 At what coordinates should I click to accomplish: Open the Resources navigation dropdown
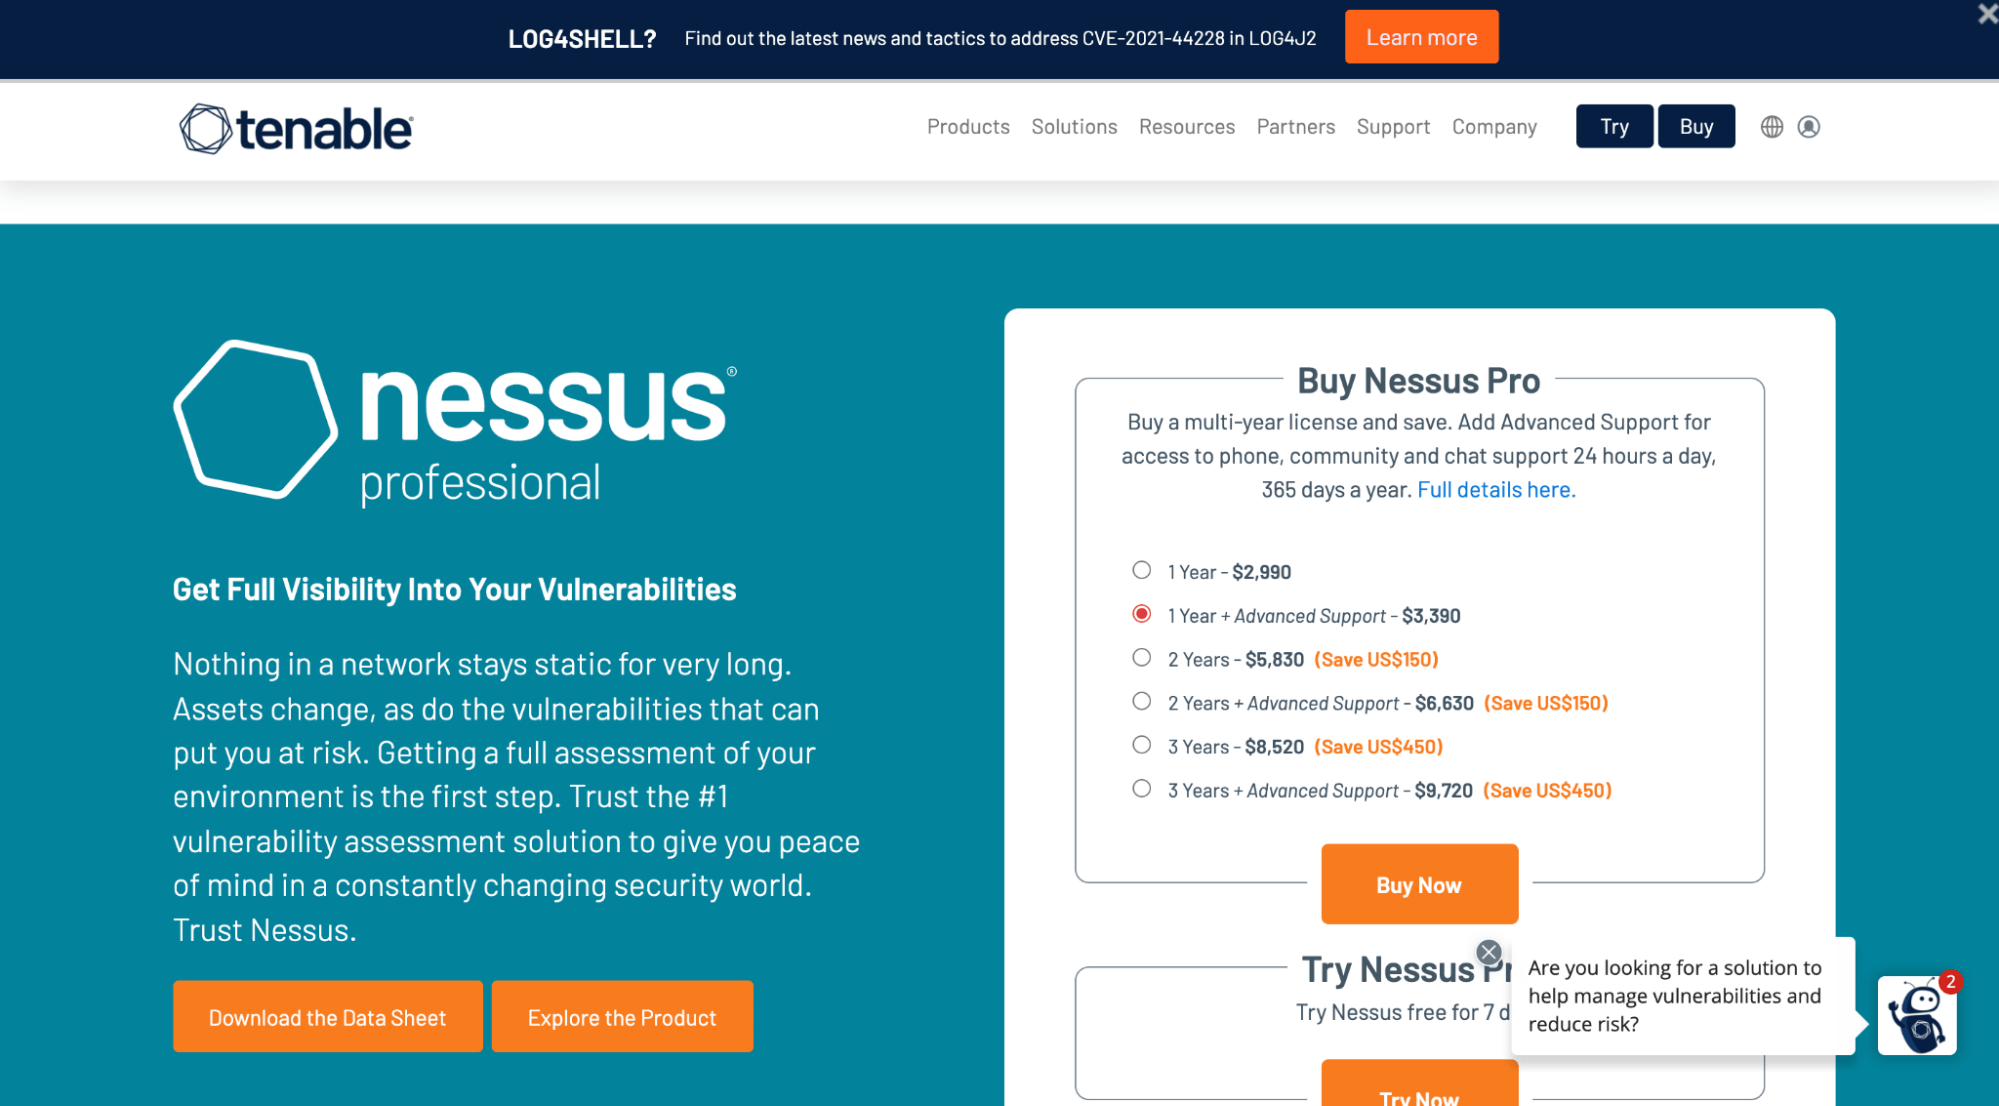[x=1187, y=125]
